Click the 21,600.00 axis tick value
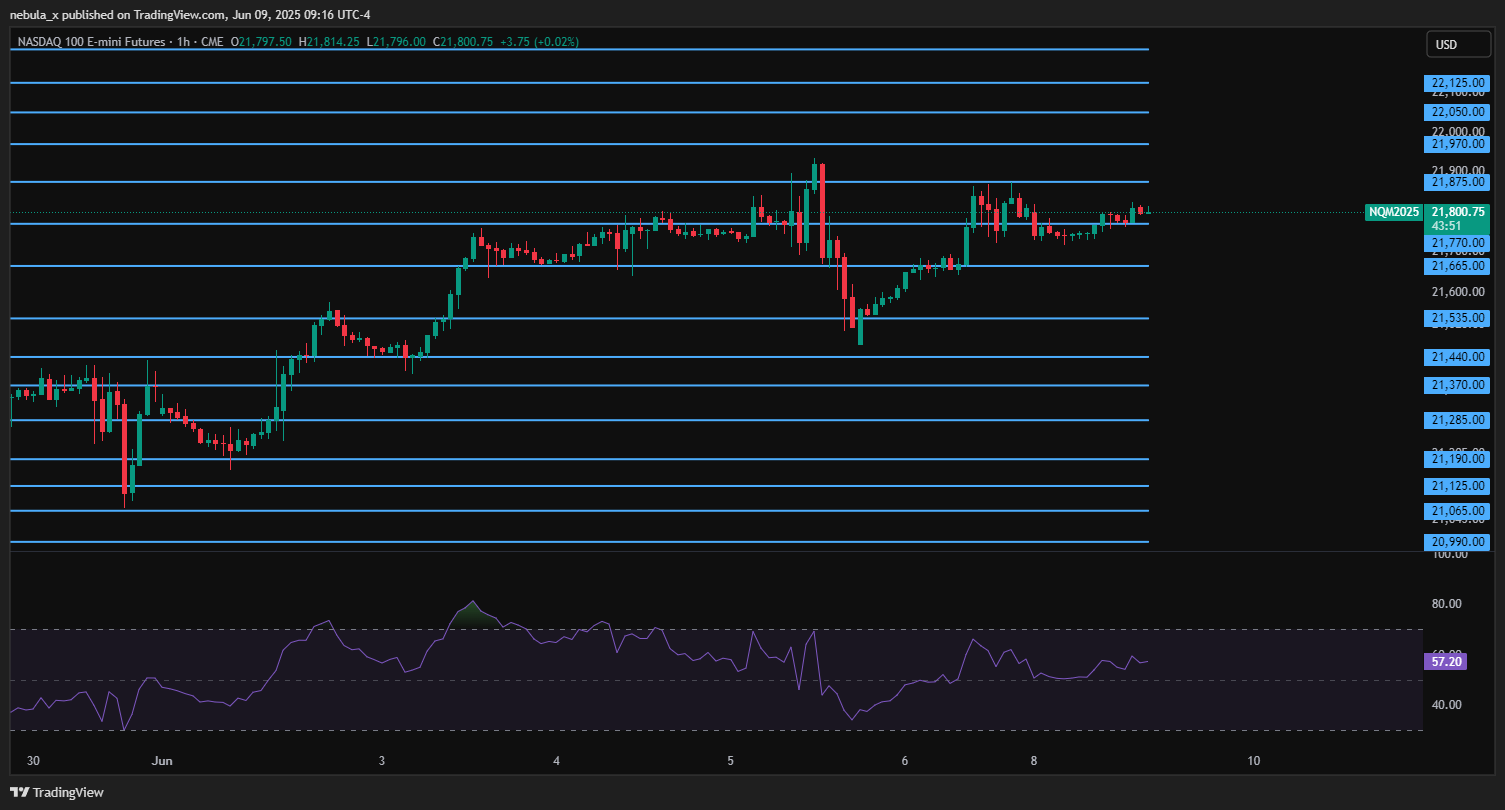 (x=1457, y=292)
